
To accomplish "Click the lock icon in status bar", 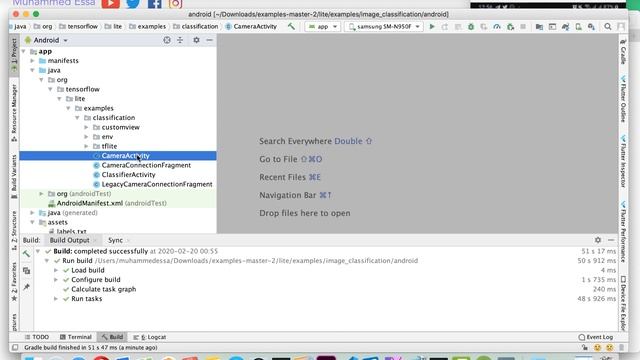I will coord(585,348).
